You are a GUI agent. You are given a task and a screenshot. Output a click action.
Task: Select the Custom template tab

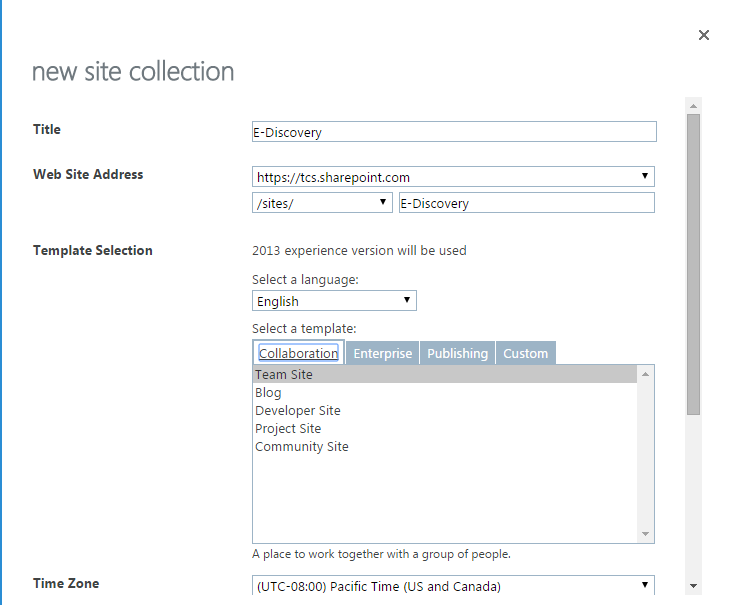tap(525, 353)
